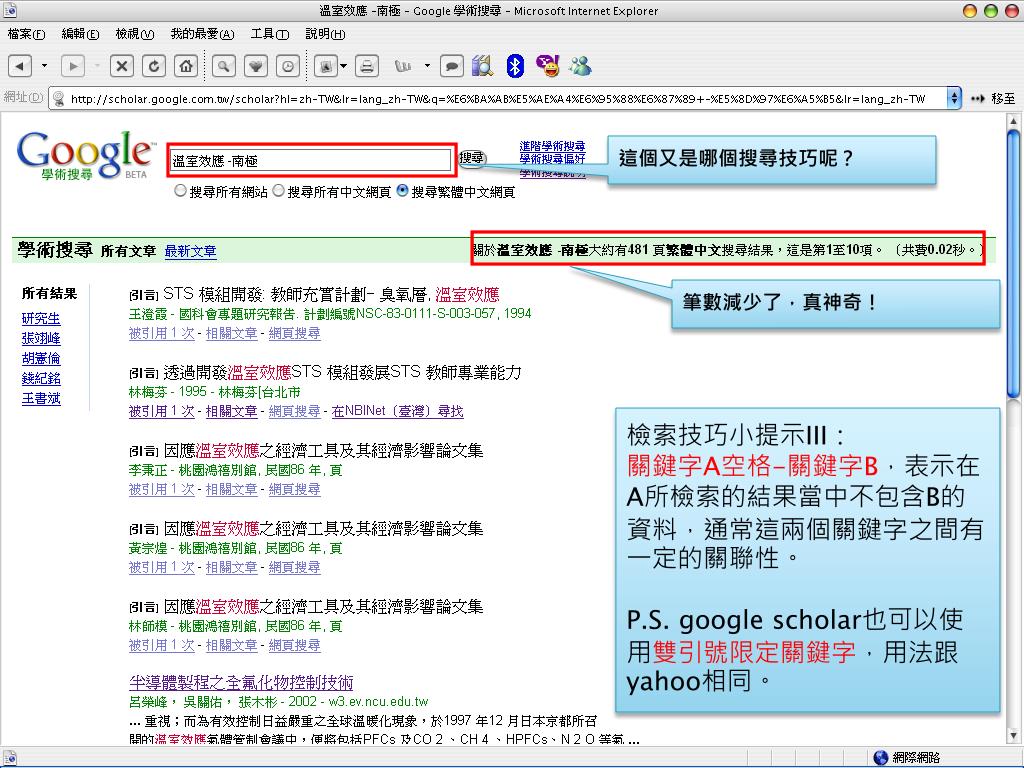Click 被引用 1 次 under 王澄霞 result
Screen dimensions: 1024x768
[x=161, y=333]
